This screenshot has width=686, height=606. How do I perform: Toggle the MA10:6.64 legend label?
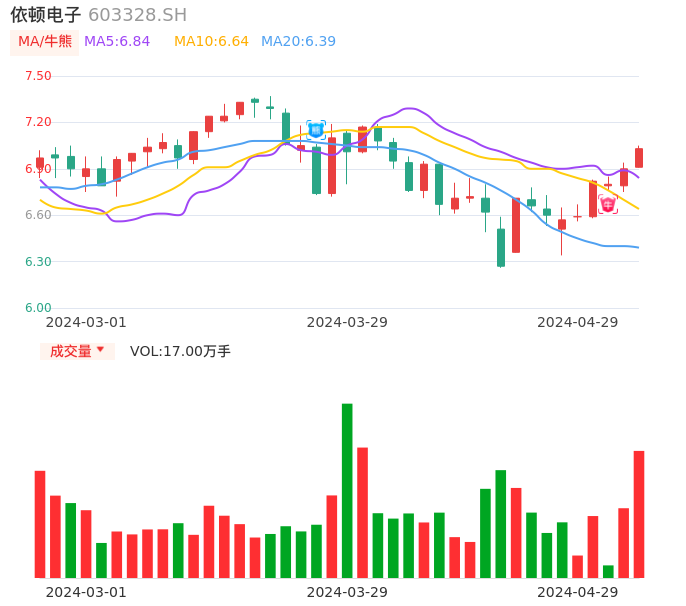click(211, 42)
